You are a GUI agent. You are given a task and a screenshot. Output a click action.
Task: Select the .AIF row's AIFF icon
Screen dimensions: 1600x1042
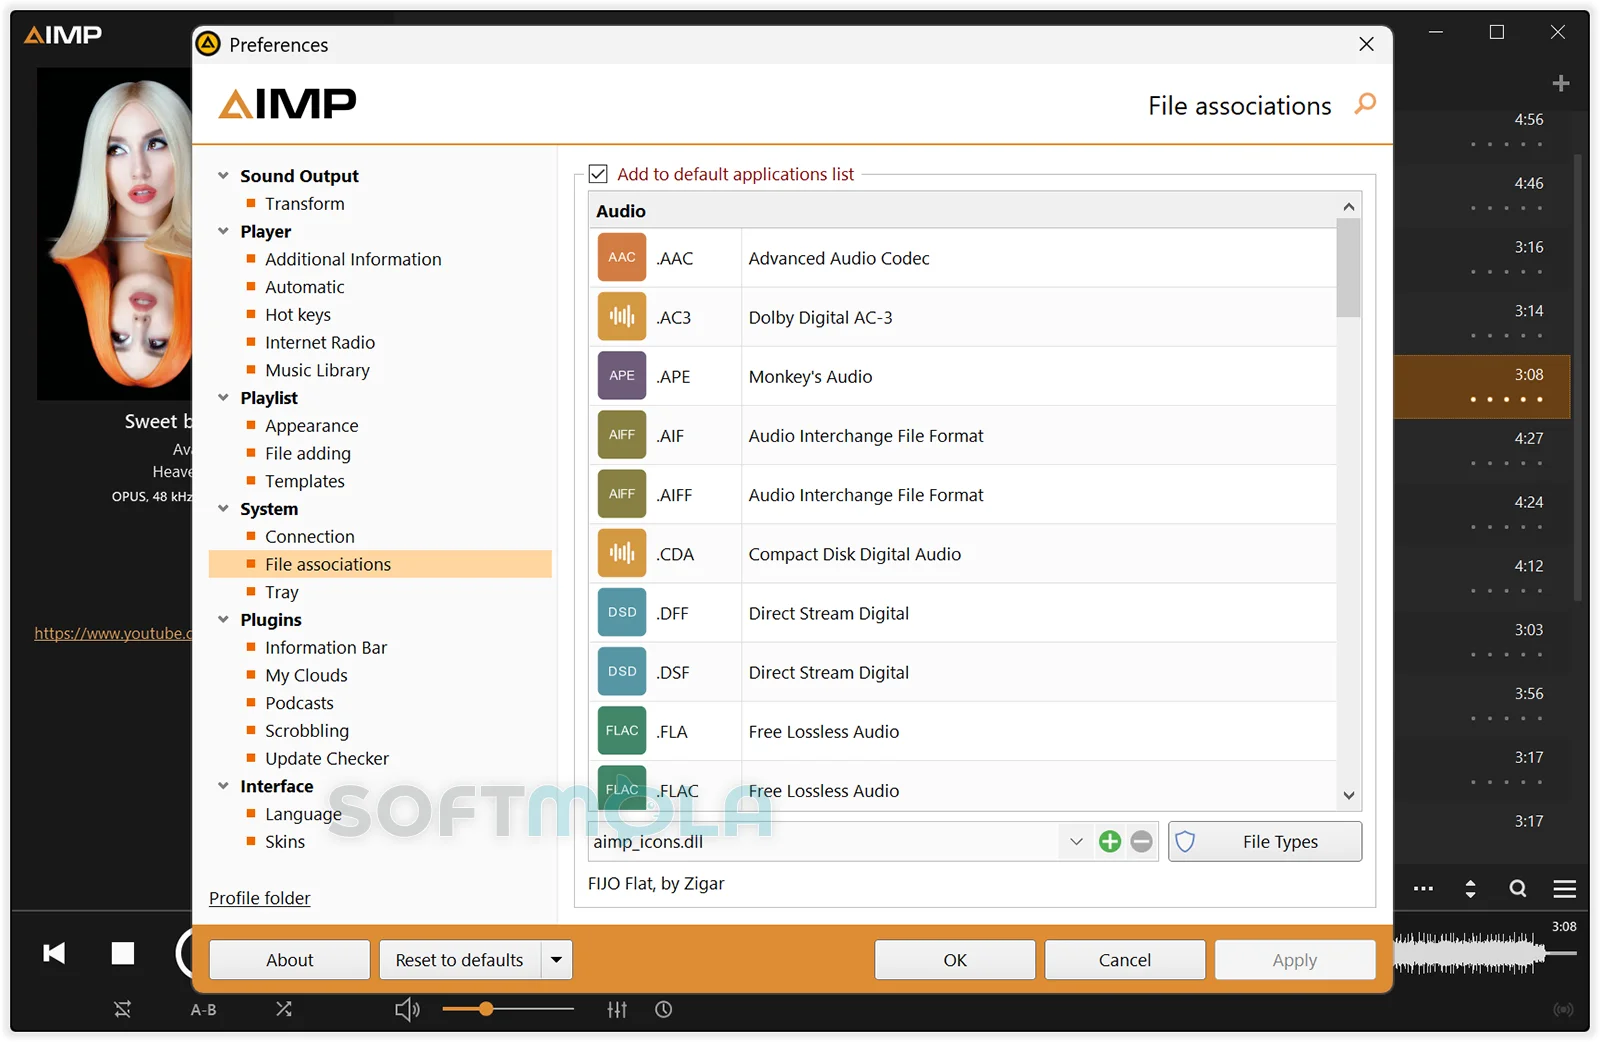point(622,435)
